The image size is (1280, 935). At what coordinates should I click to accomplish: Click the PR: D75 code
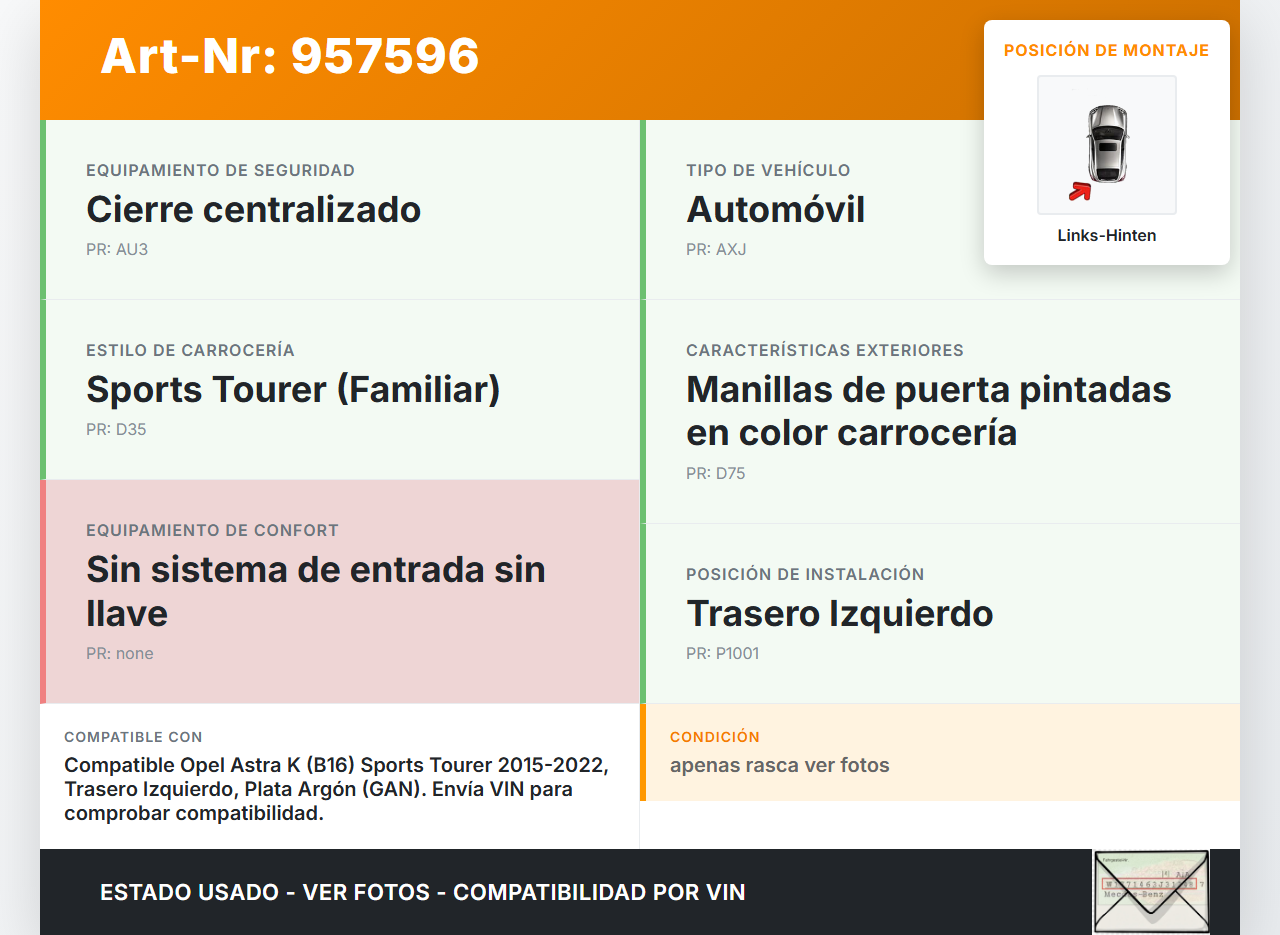(x=716, y=473)
